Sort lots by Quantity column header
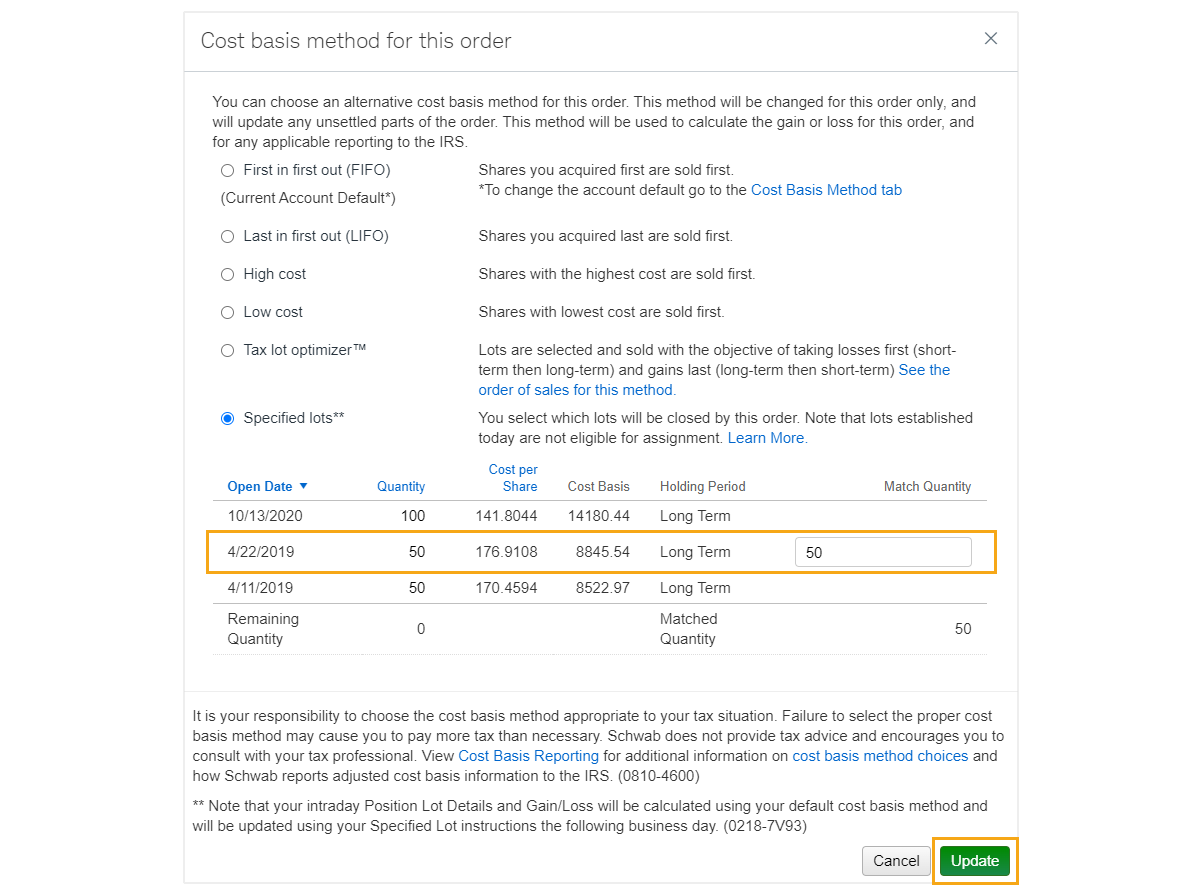Image resolution: width=1200 pixels, height=895 pixels. [401, 487]
